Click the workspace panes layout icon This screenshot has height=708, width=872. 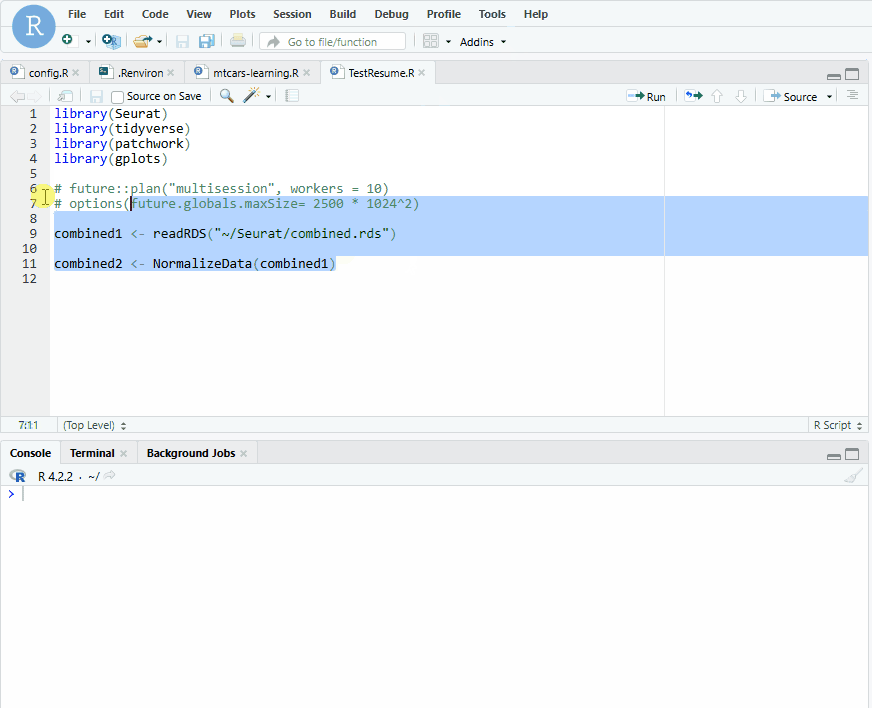click(430, 41)
